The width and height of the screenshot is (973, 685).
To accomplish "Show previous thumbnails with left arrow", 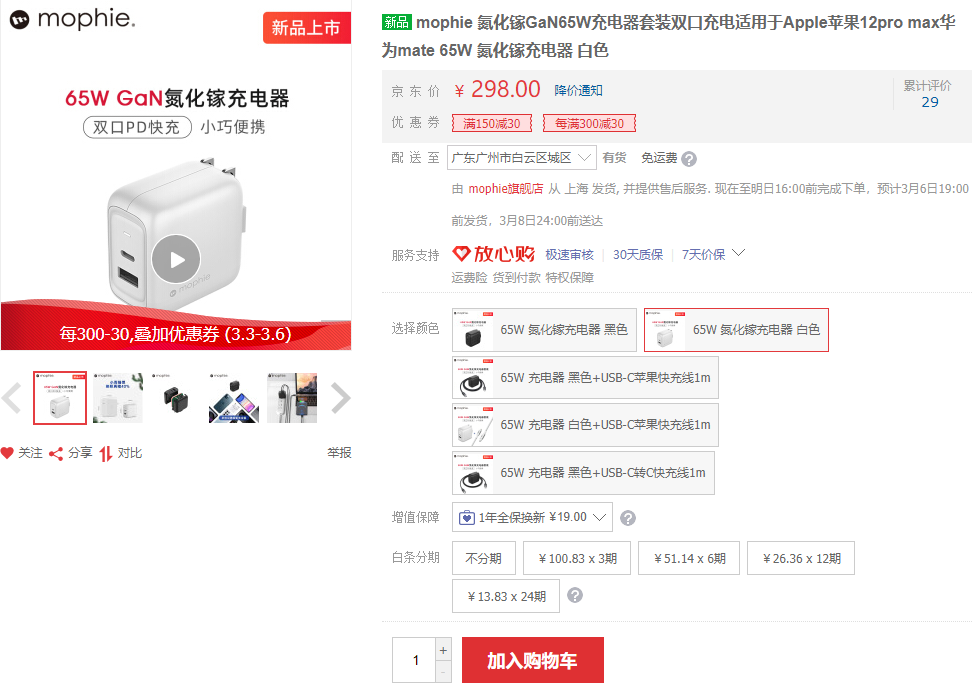I will [12, 398].
